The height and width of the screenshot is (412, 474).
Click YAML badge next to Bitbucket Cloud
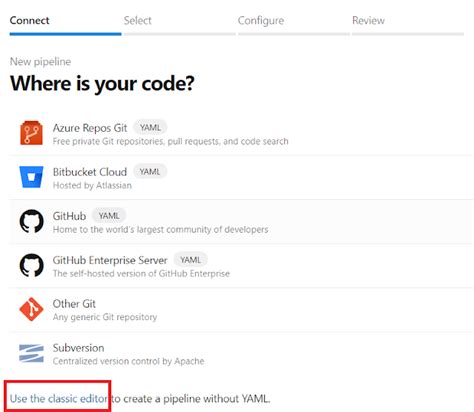pos(150,172)
